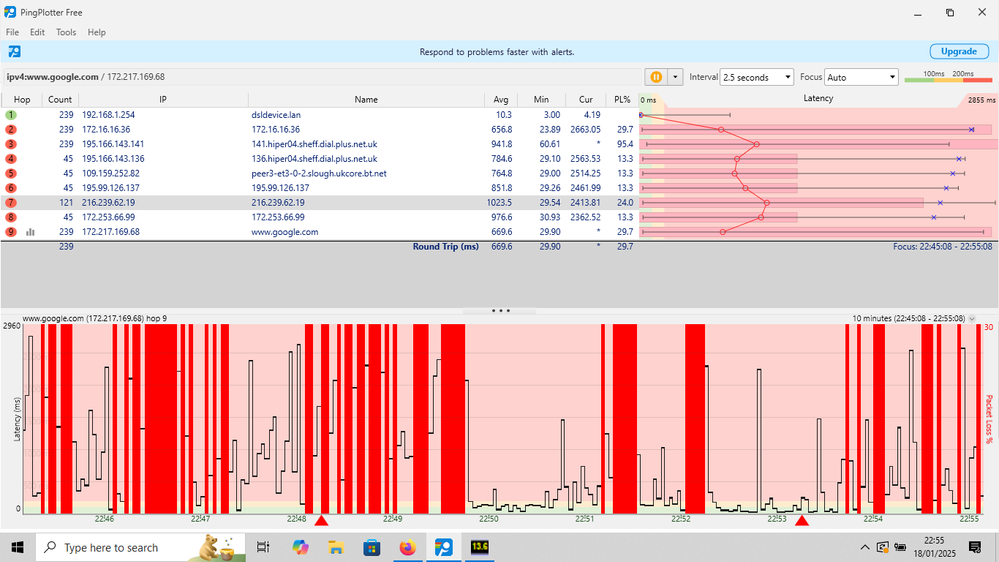The width and height of the screenshot is (999, 562).
Task: Click the Upgrade button
Action: 958,52
